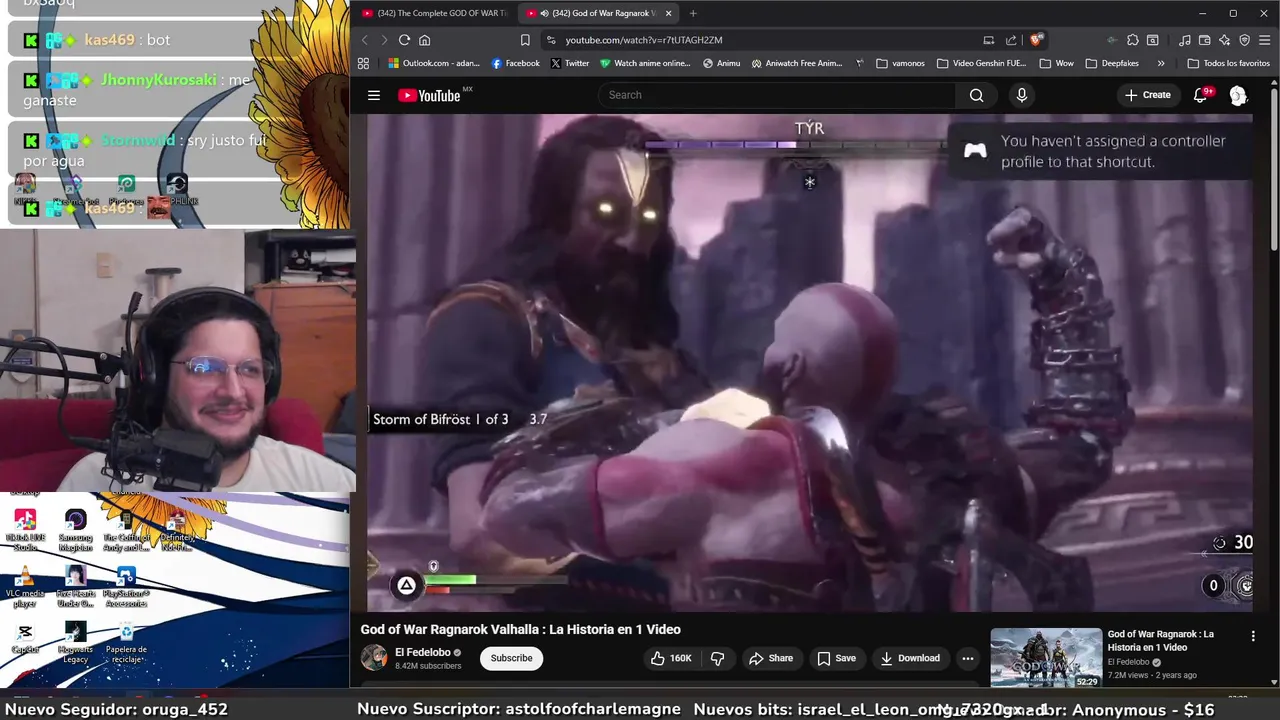The height and width of the screenshot is (720, 1280).
Task: Click the Storm of Bifröst timer text
Action: tap(460, 419)
